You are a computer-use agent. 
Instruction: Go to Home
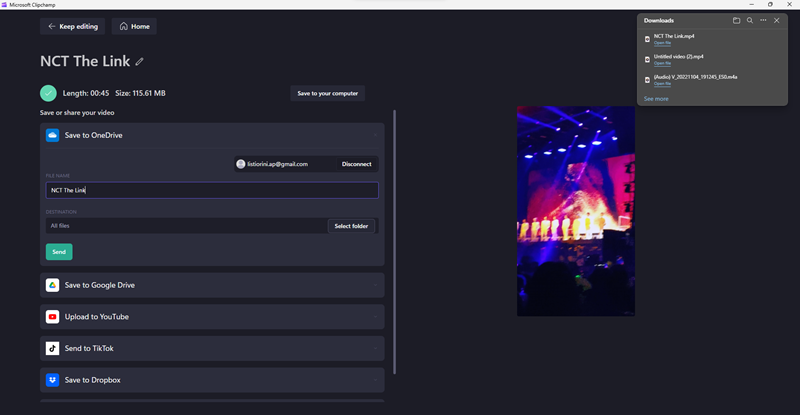[x=134, y=27]
